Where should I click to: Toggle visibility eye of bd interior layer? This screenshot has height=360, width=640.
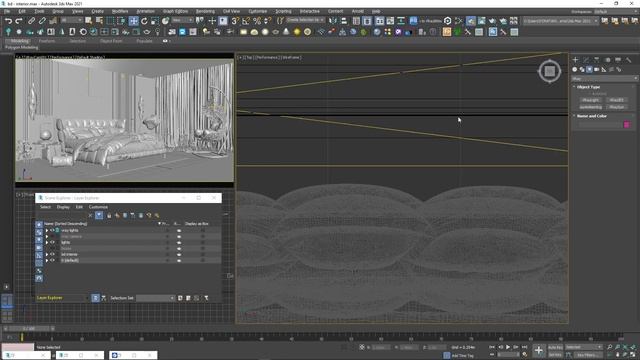point(52,254)
